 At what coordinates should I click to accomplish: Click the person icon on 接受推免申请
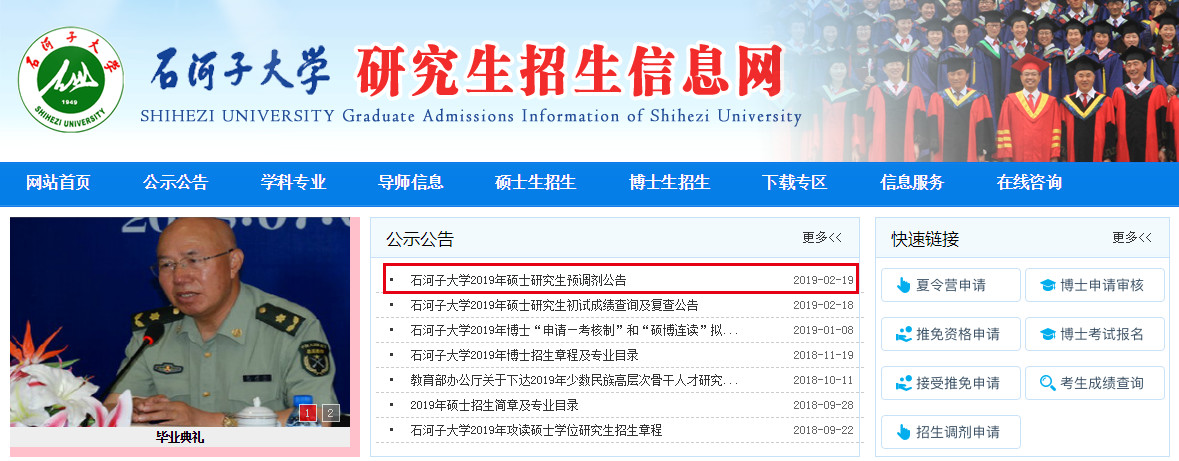[x=903, y=383]
